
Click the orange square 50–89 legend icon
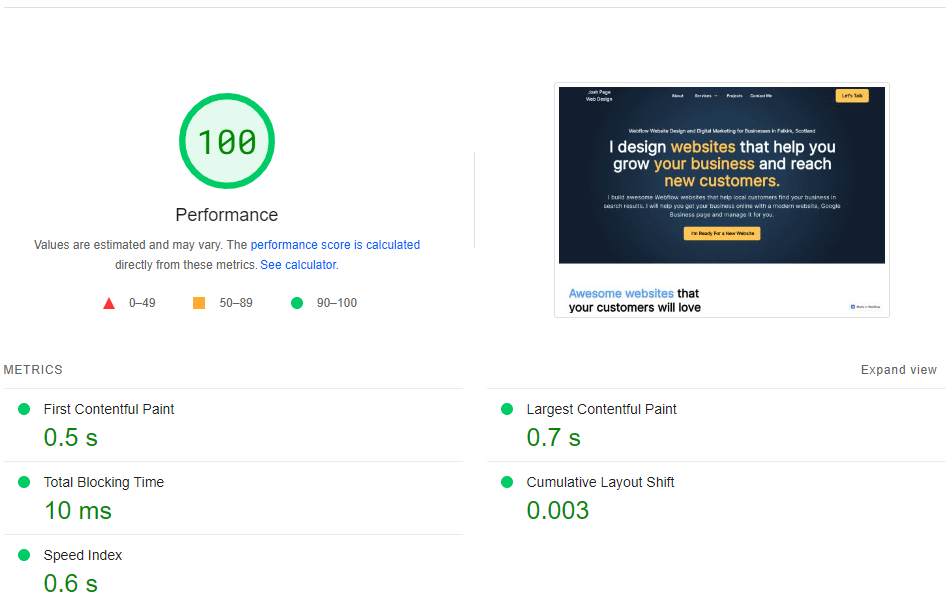click(x=199, y=303)
